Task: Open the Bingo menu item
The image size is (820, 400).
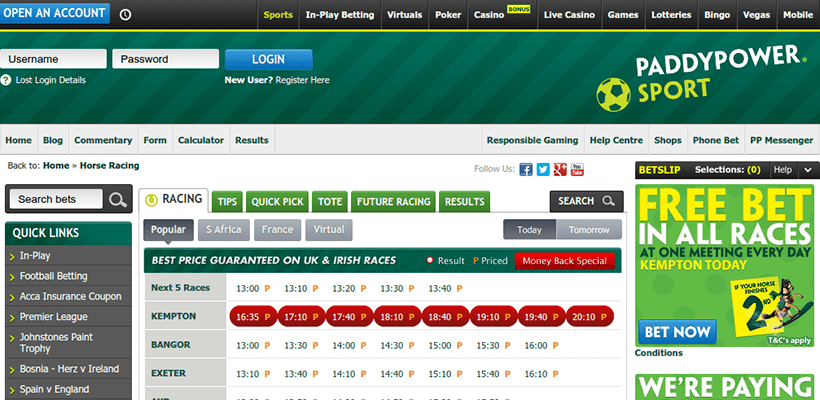Action: pos(717,15)
